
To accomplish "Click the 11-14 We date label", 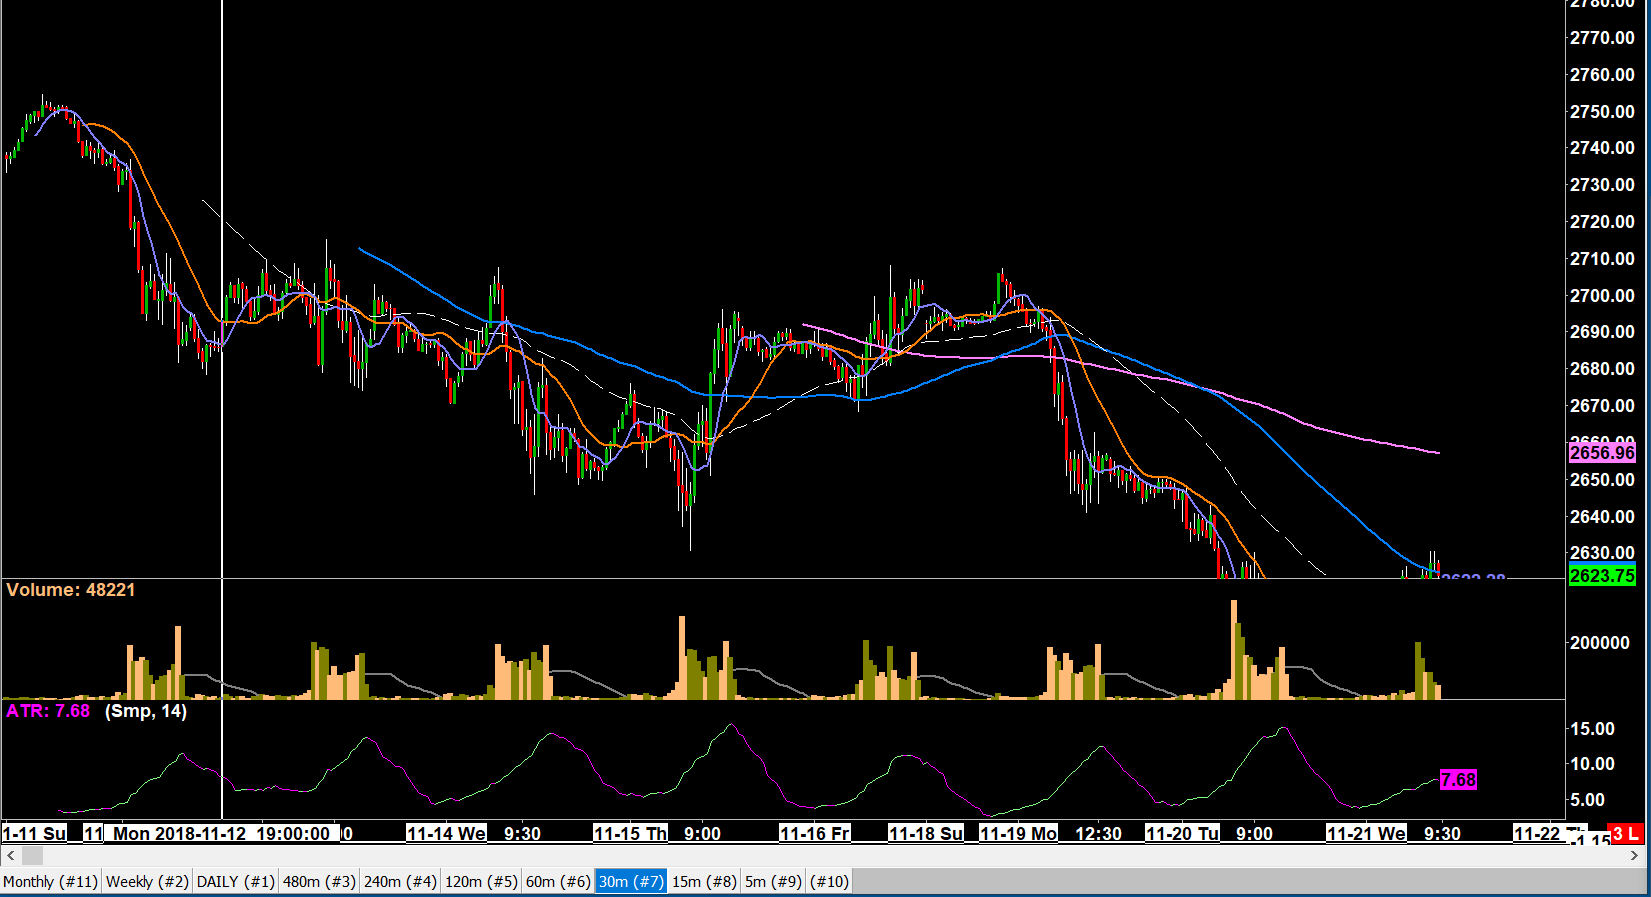I will tap(446, 833).
